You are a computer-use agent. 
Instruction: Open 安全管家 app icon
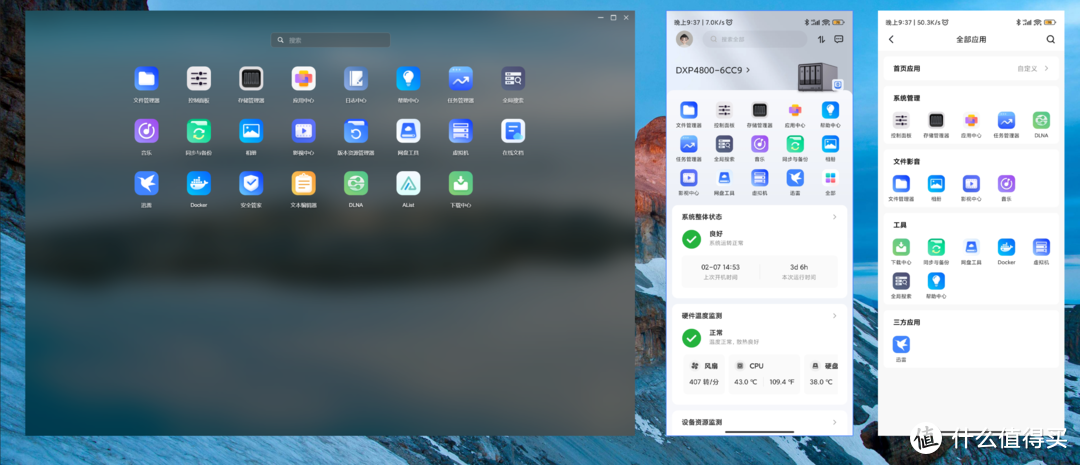click(251, 183)
